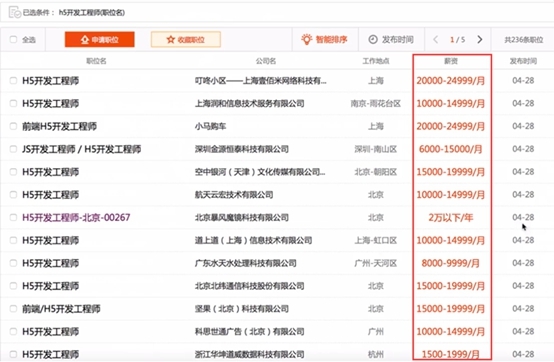Go to previous page arrow

(436, 39)
